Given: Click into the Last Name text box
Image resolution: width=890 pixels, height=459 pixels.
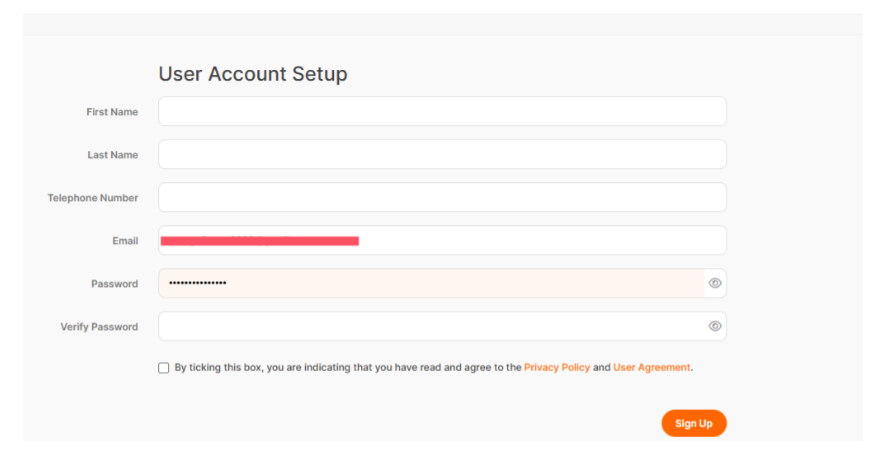Looking at the screenshot, I should [442, 154].
